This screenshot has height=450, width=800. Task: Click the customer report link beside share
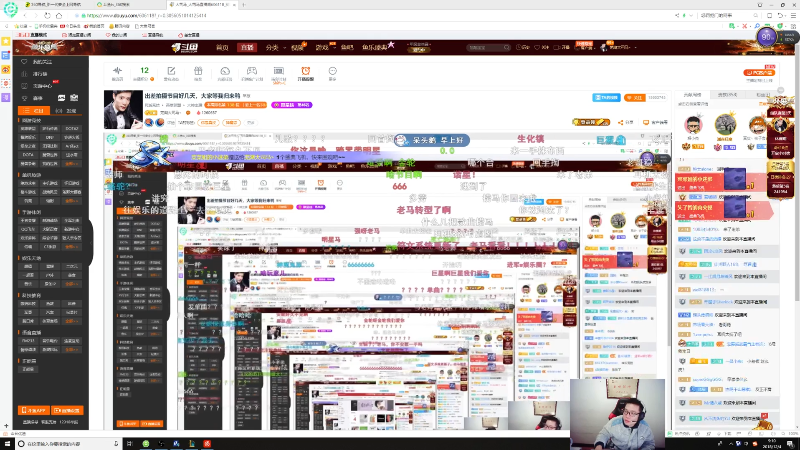[656, 122]
